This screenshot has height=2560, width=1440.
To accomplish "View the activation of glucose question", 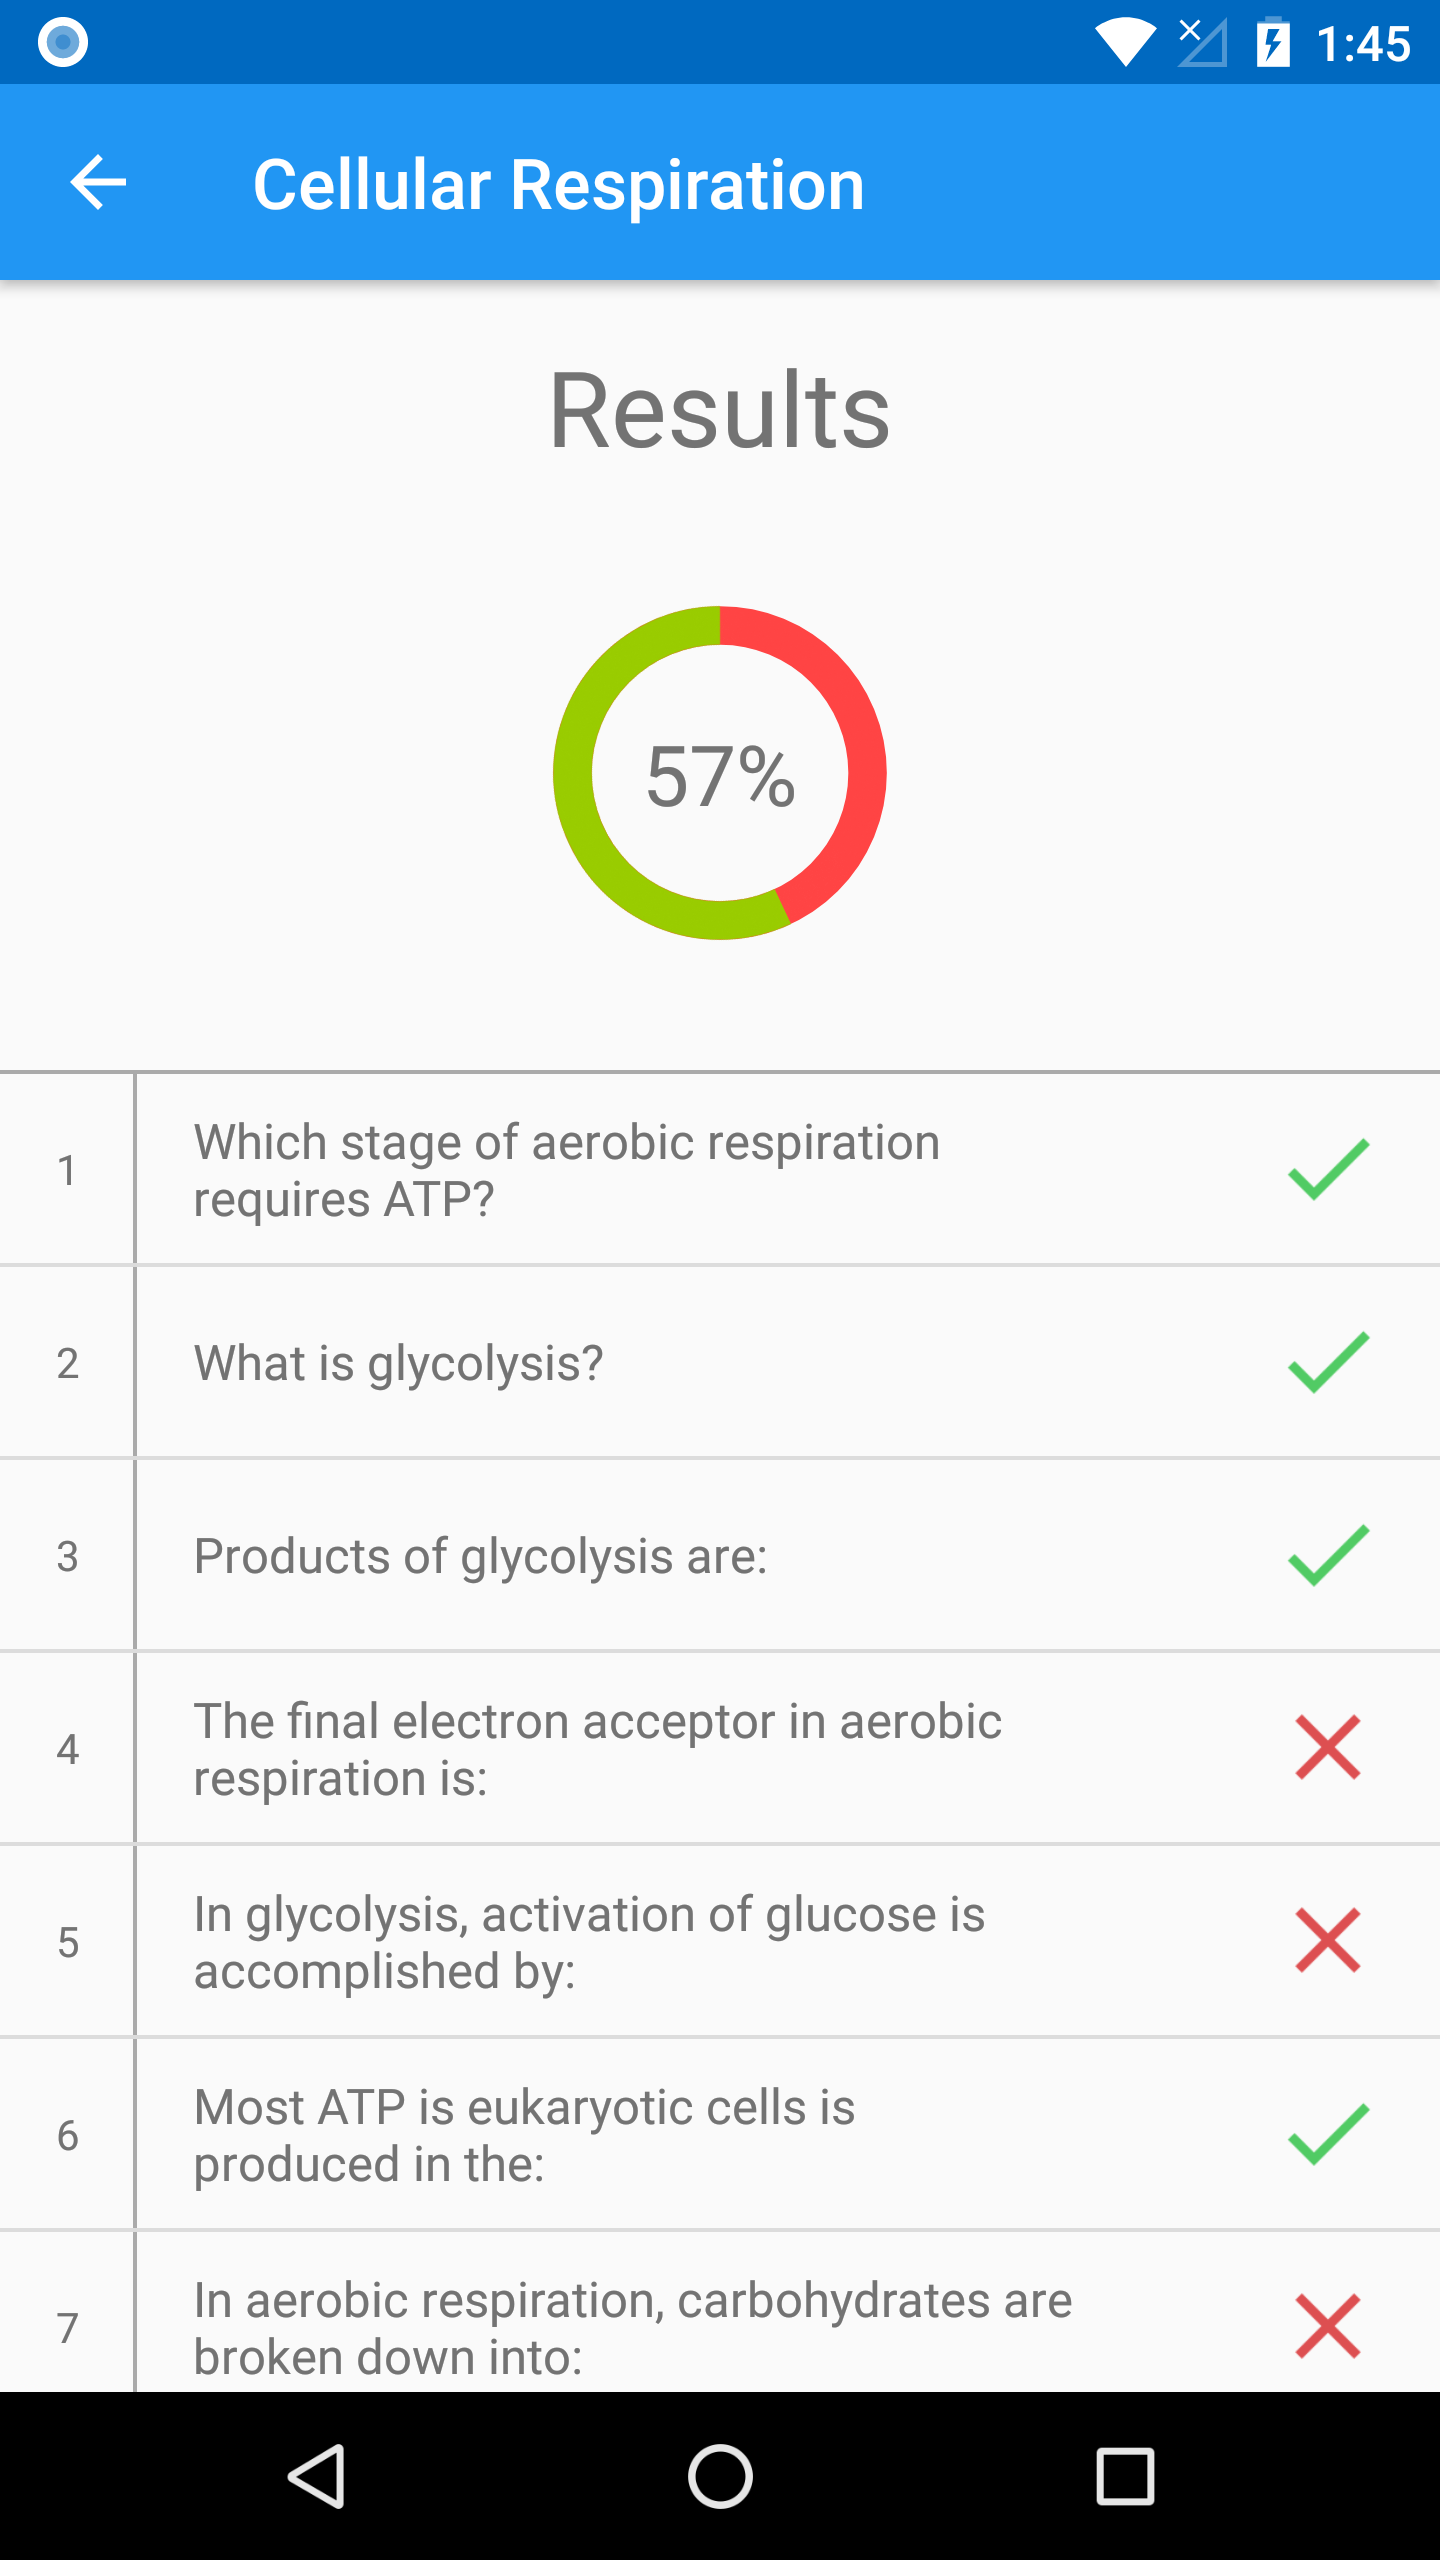I will click(589, 1942).
